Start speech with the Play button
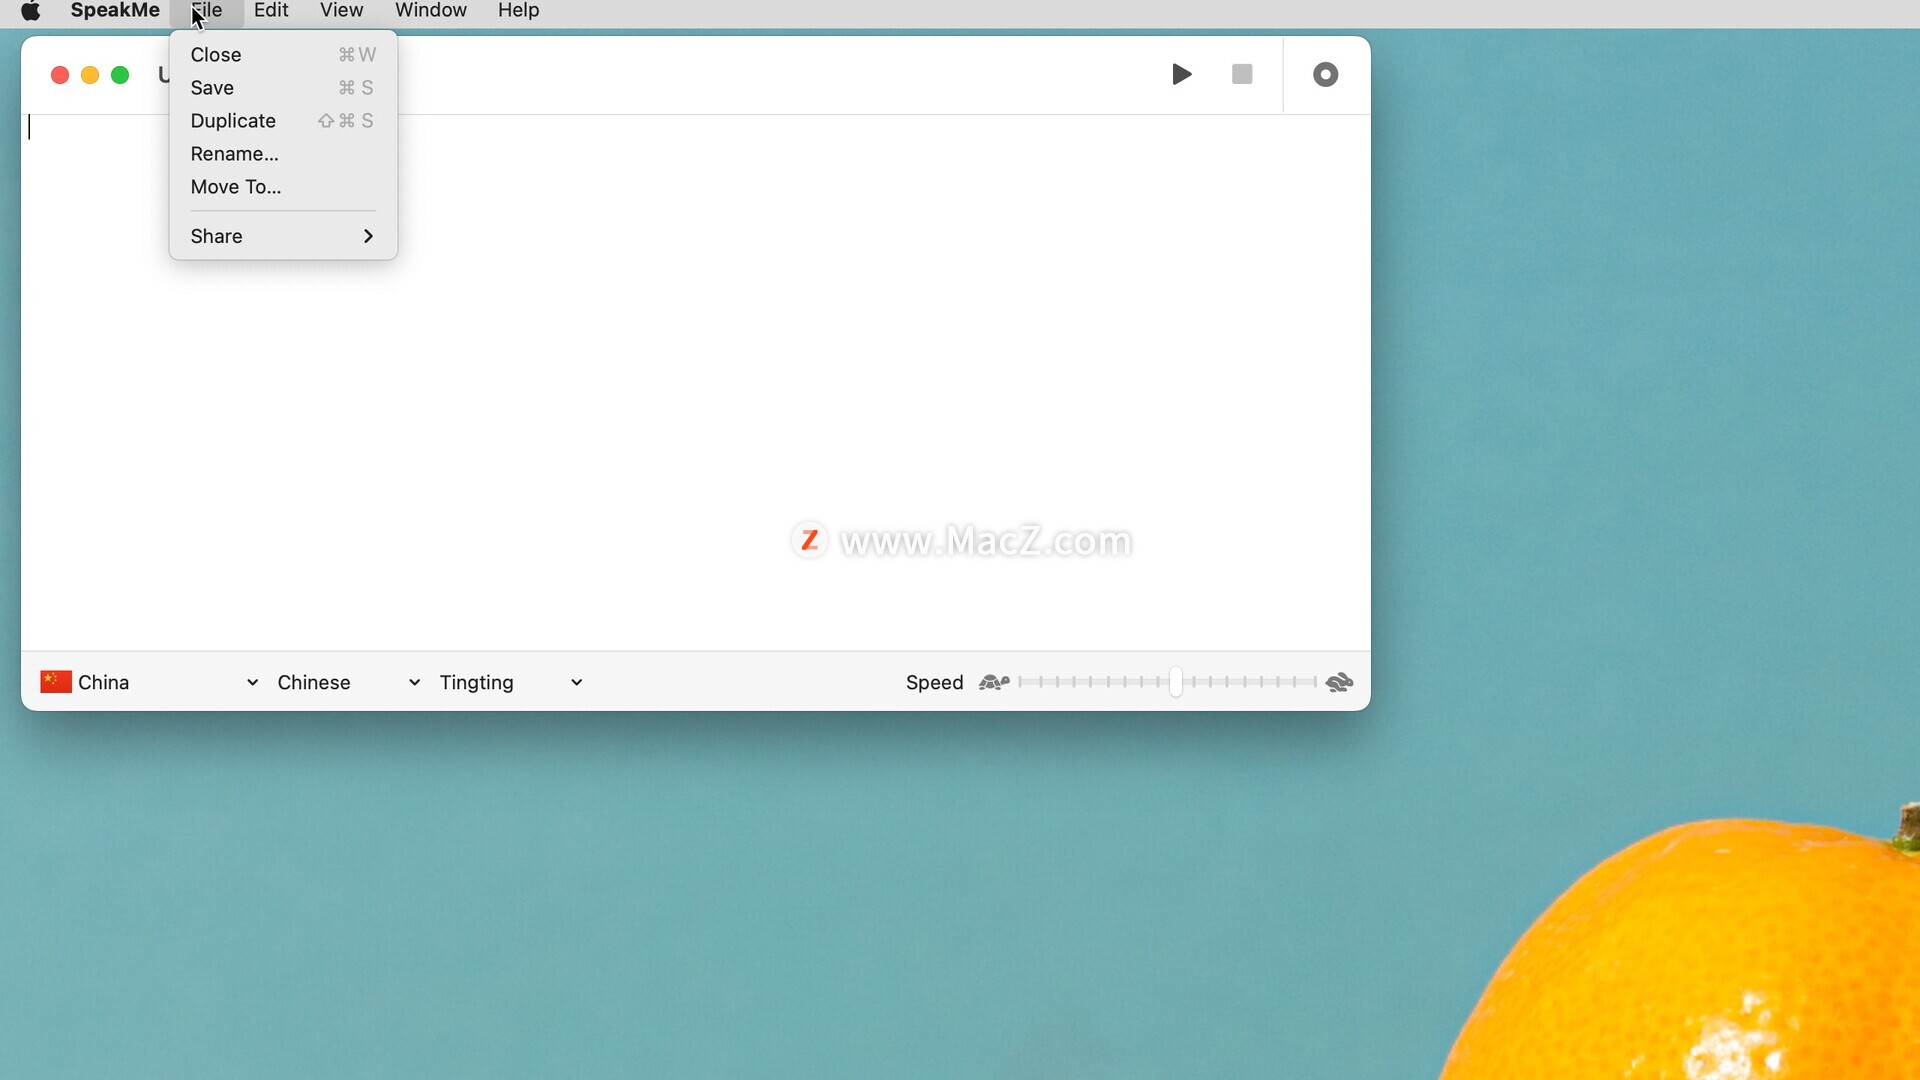Viewport: 1920px width, 1080px height. pyautogui.click(x=1181, y=74)
